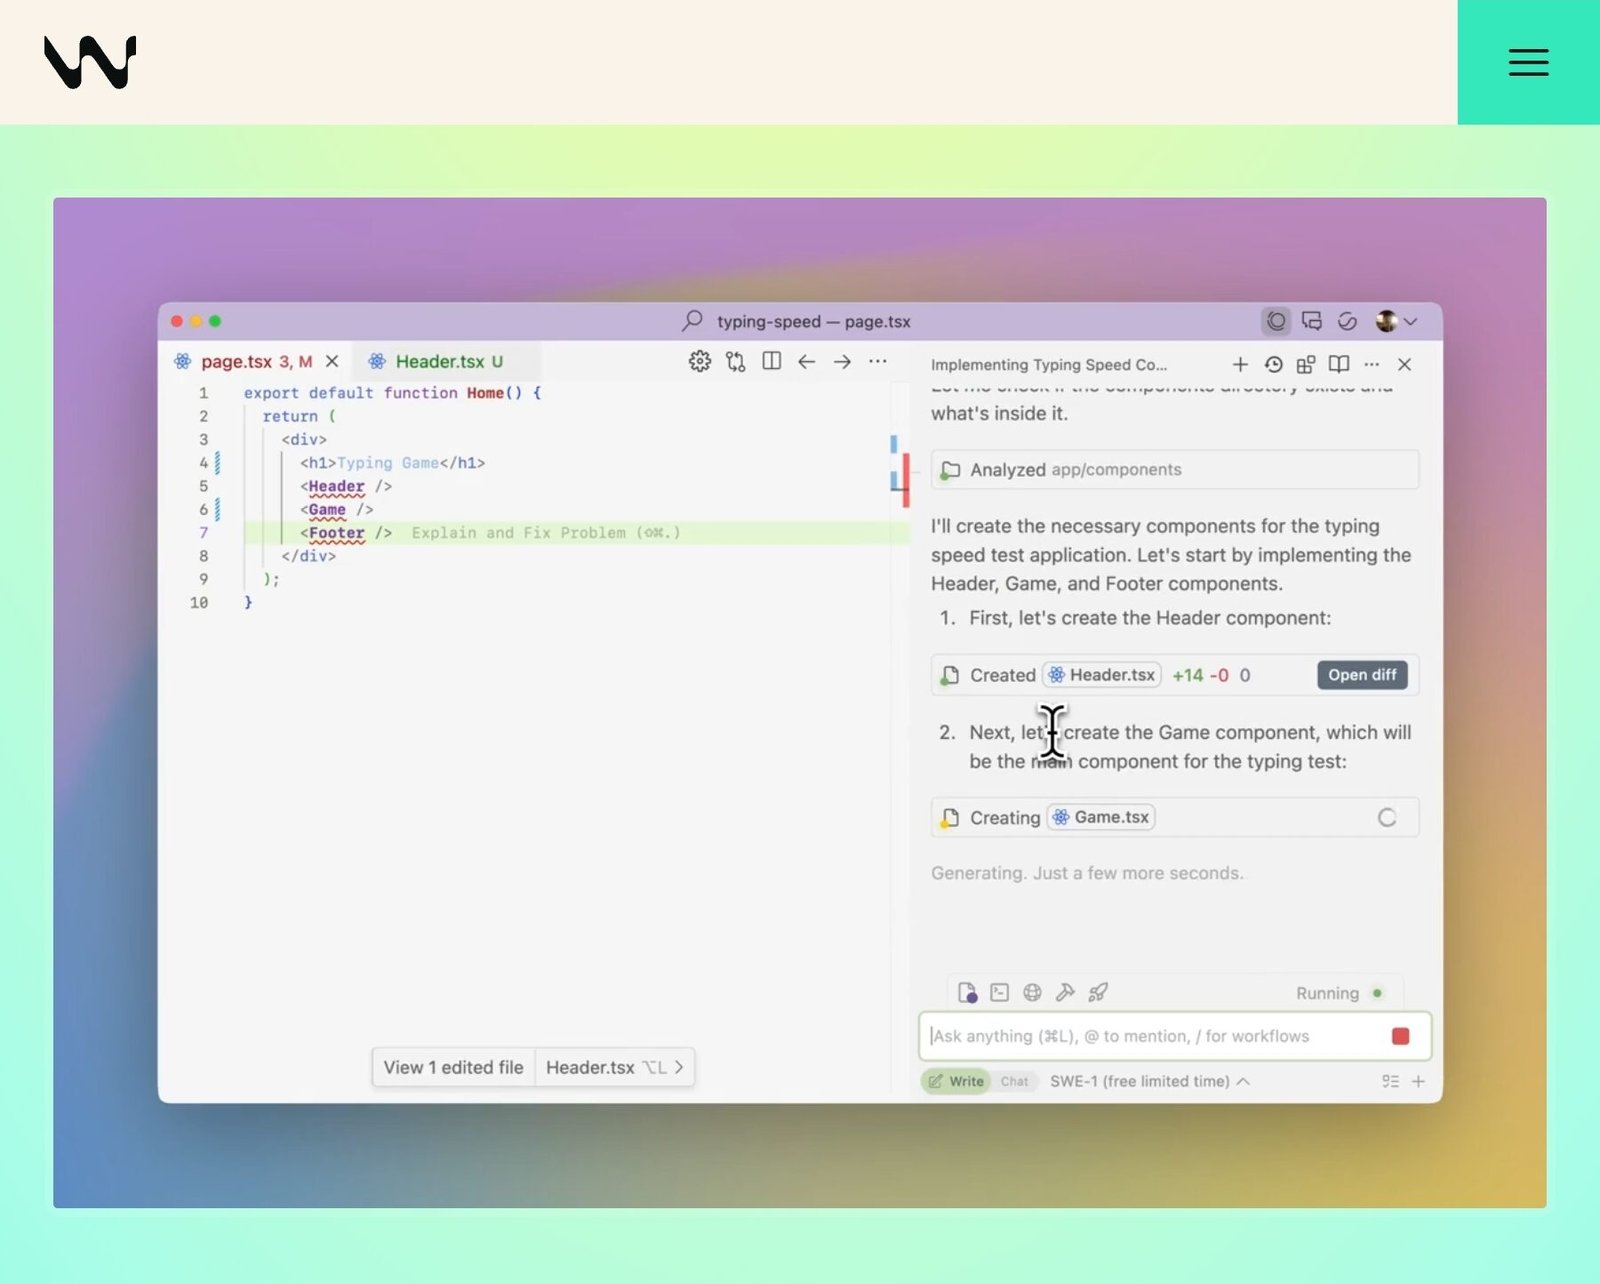Open the editor settings gear icon
The width and height of the screenshot is (1600, 1284).
pos(700,361)
